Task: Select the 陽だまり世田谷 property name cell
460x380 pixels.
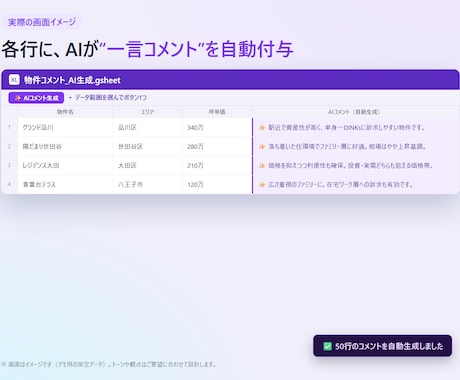Action: [x=65, y=146]
